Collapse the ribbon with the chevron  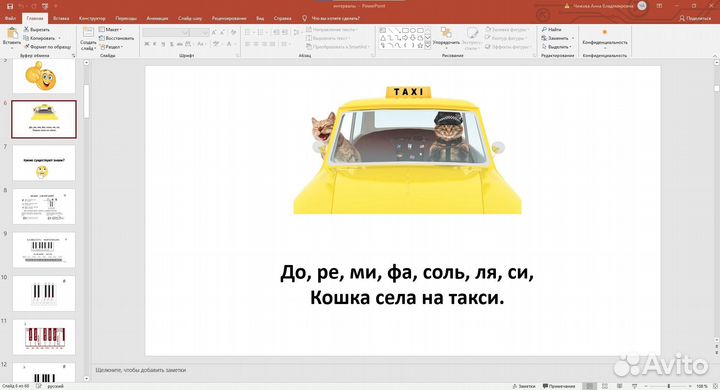[714, 56]
